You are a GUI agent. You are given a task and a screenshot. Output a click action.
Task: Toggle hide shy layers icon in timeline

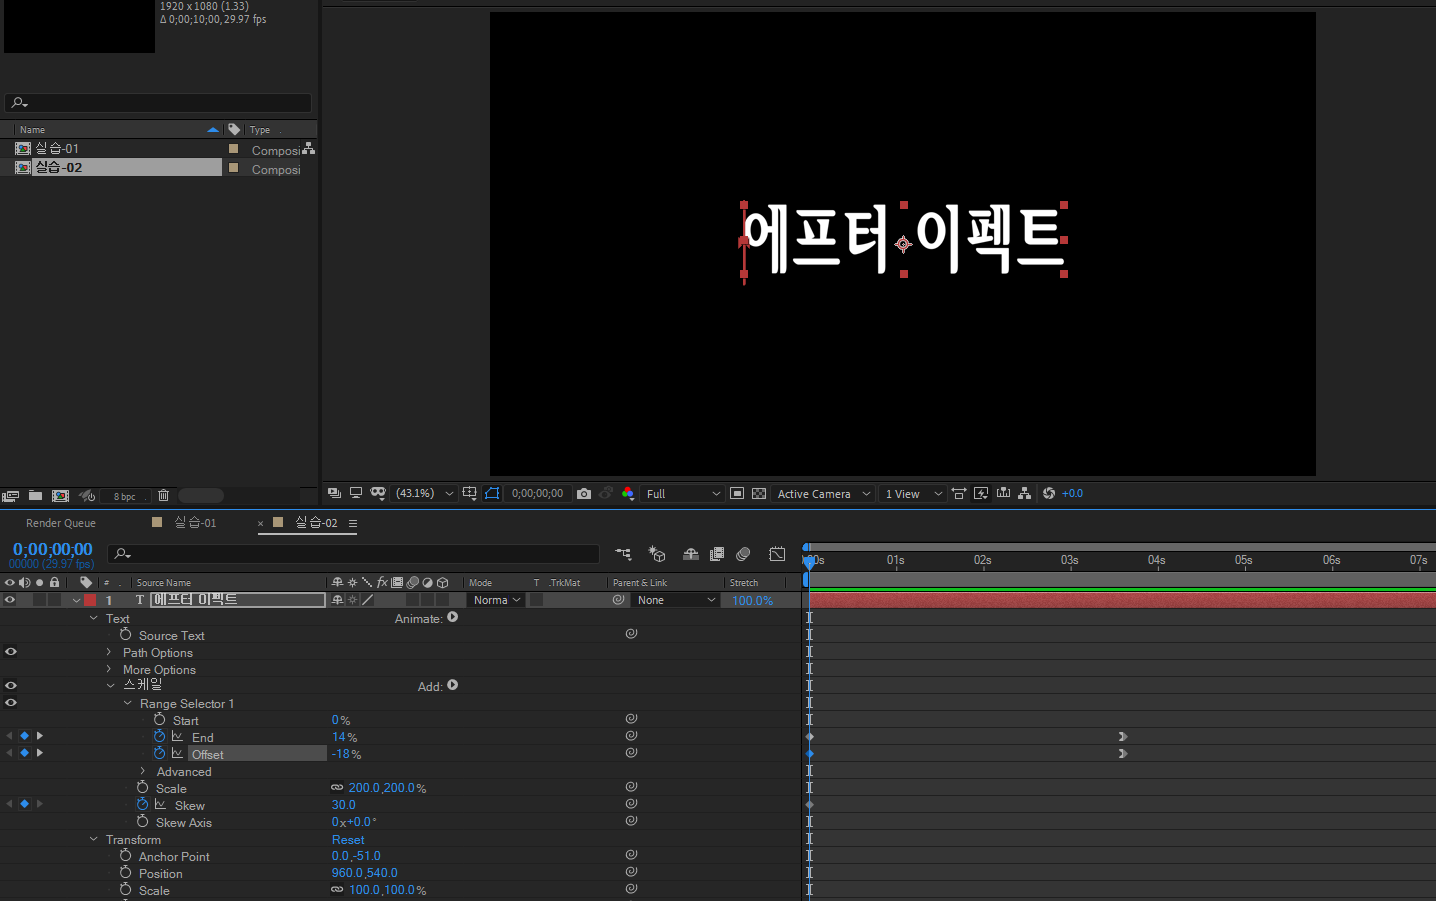(x=690, y=554)
